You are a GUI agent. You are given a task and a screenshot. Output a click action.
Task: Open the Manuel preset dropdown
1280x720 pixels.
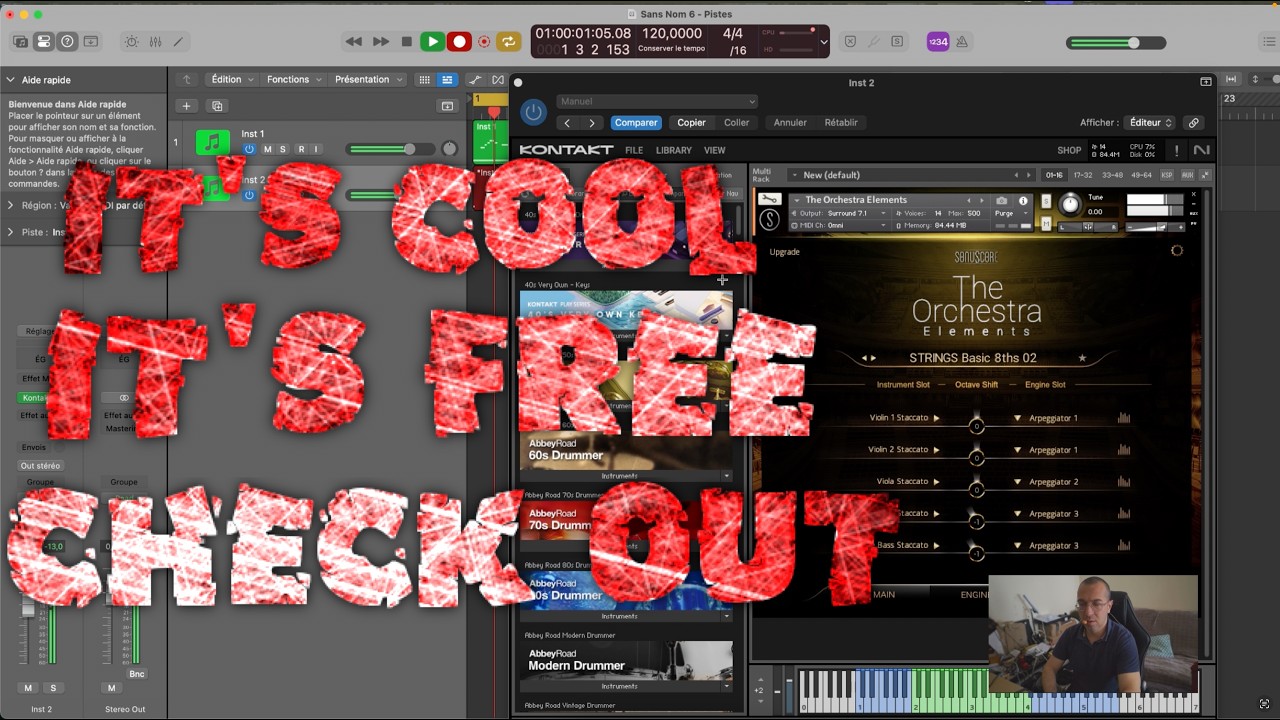(x=657, y=101)
